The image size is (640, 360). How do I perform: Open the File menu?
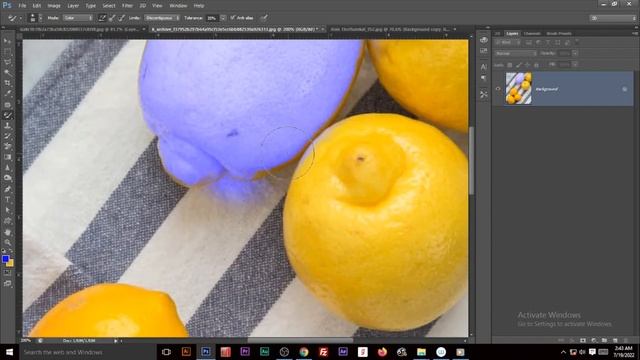(x=22, y=6)
